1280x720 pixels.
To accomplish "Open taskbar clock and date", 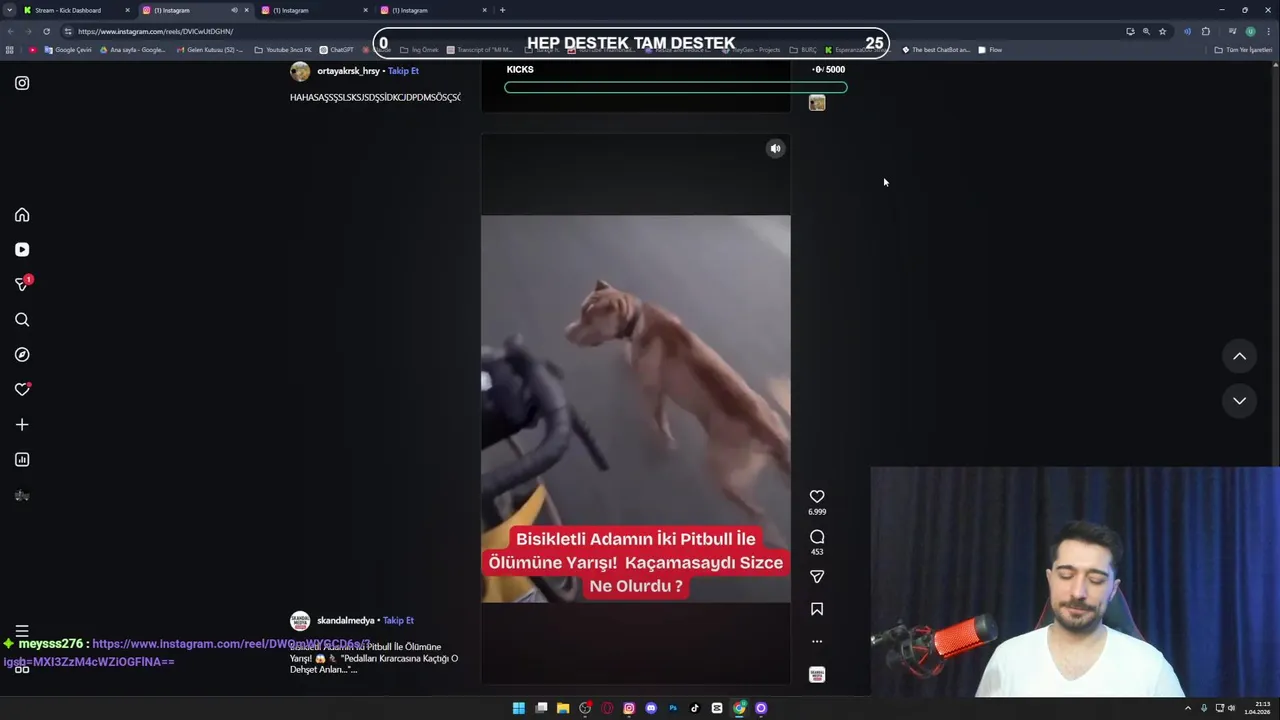I will click(x=1257, y=708).
